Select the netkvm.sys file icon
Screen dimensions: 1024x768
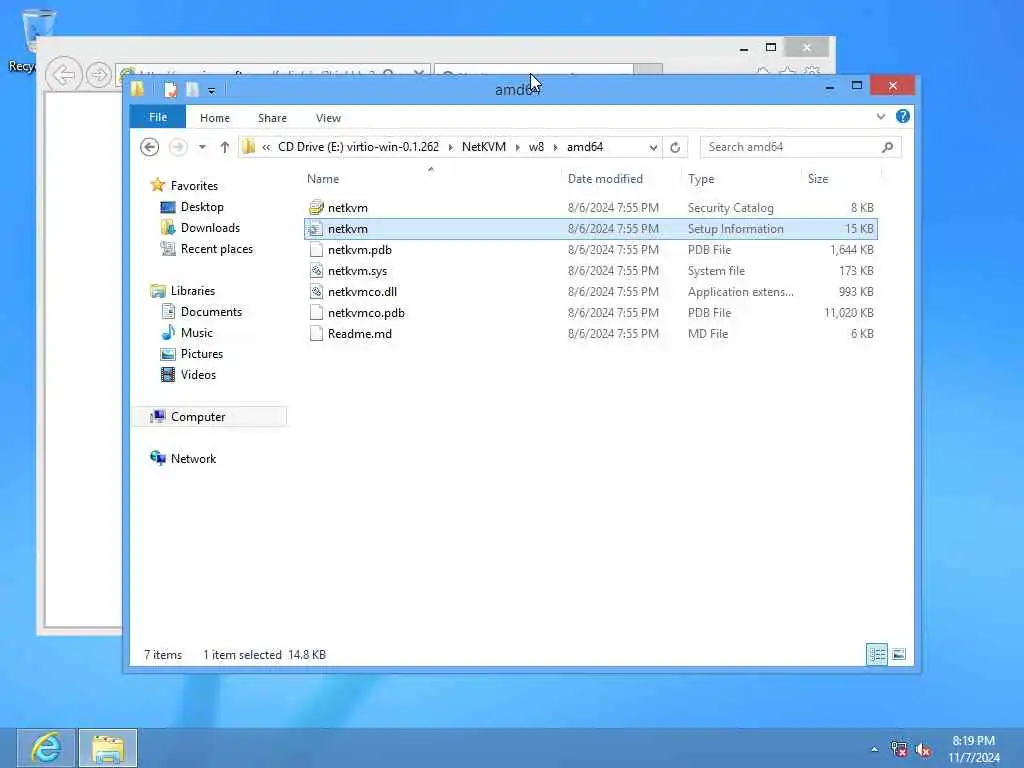point(316,270)
